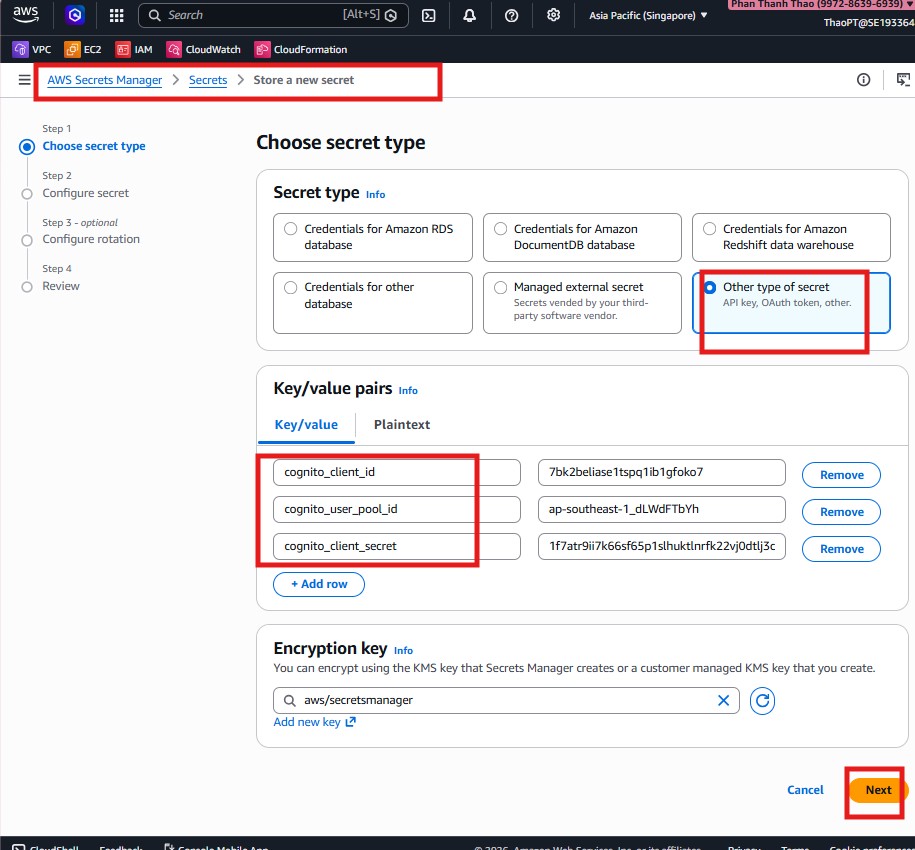Viewport: 915px width, 850px height.
Task: Click the AWS logo home icon
Action: [x=25, y=15]
